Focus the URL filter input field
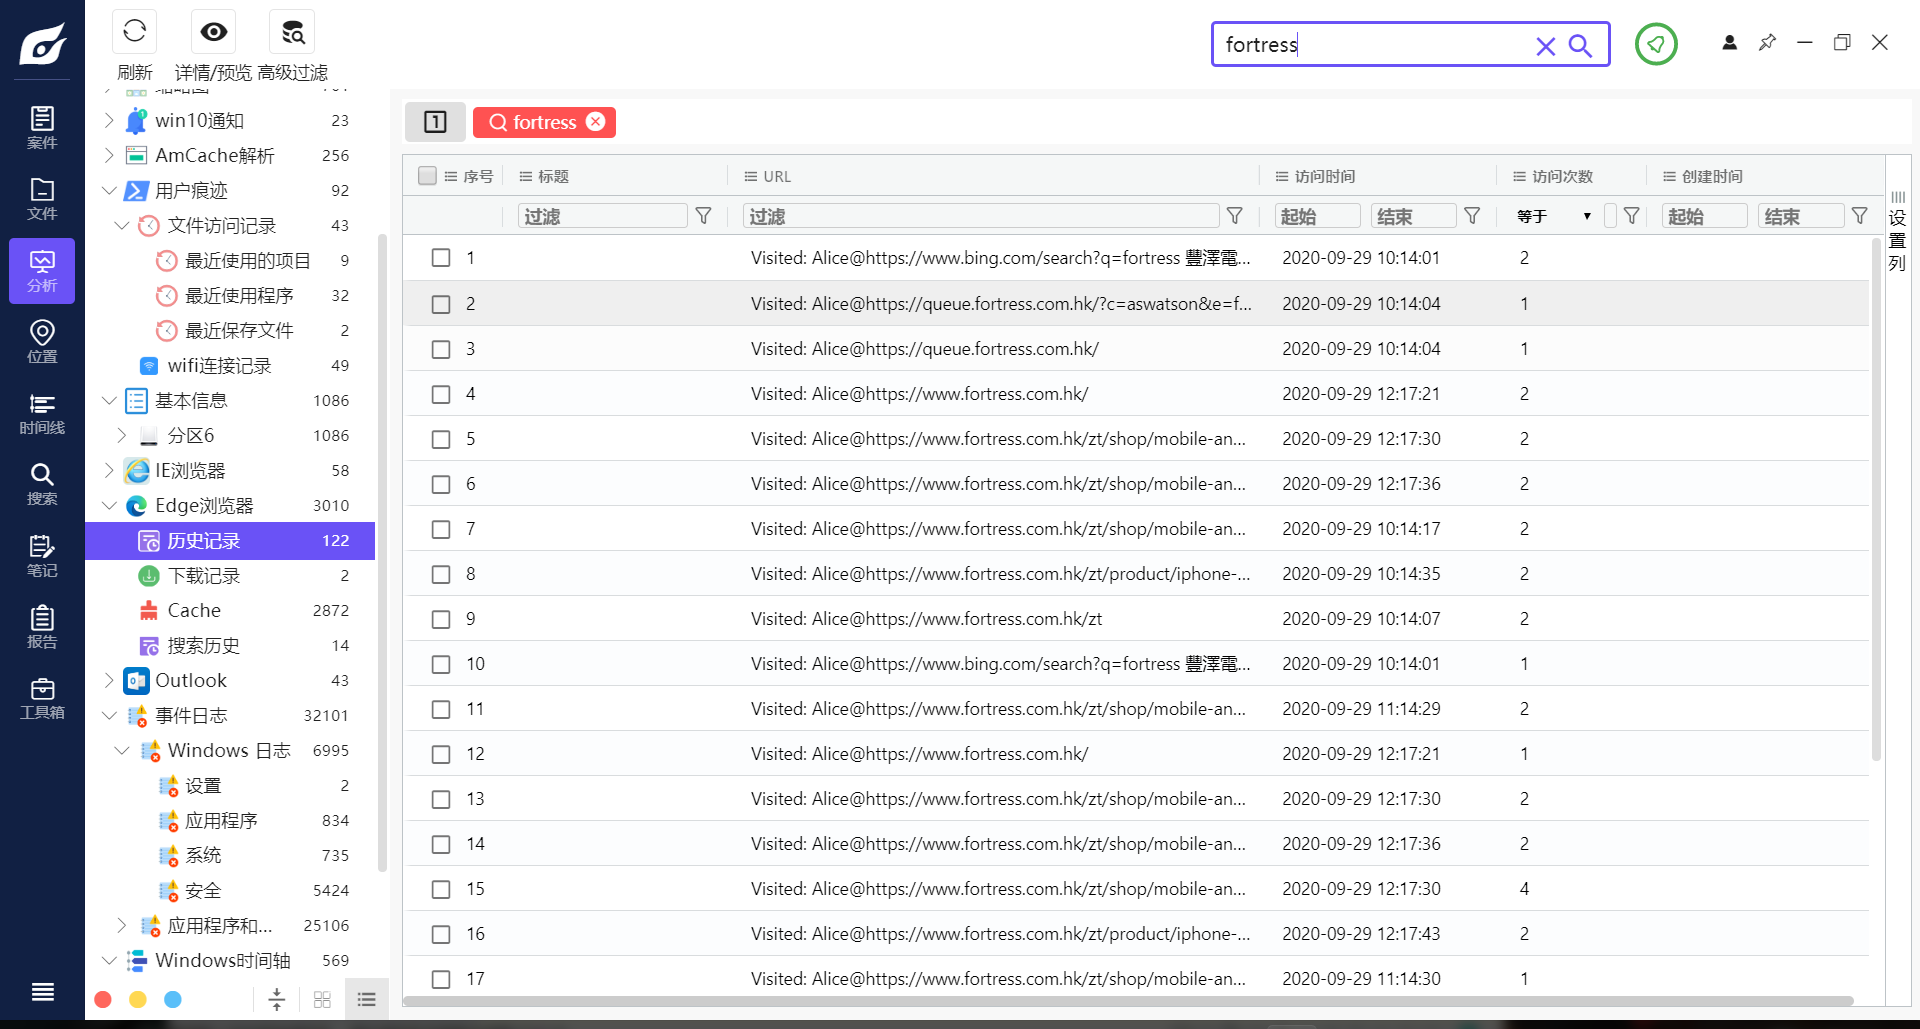Image resolution: width=1920 pixels, height=1029 pixels. pyautogui.click(x=981, y=216)
